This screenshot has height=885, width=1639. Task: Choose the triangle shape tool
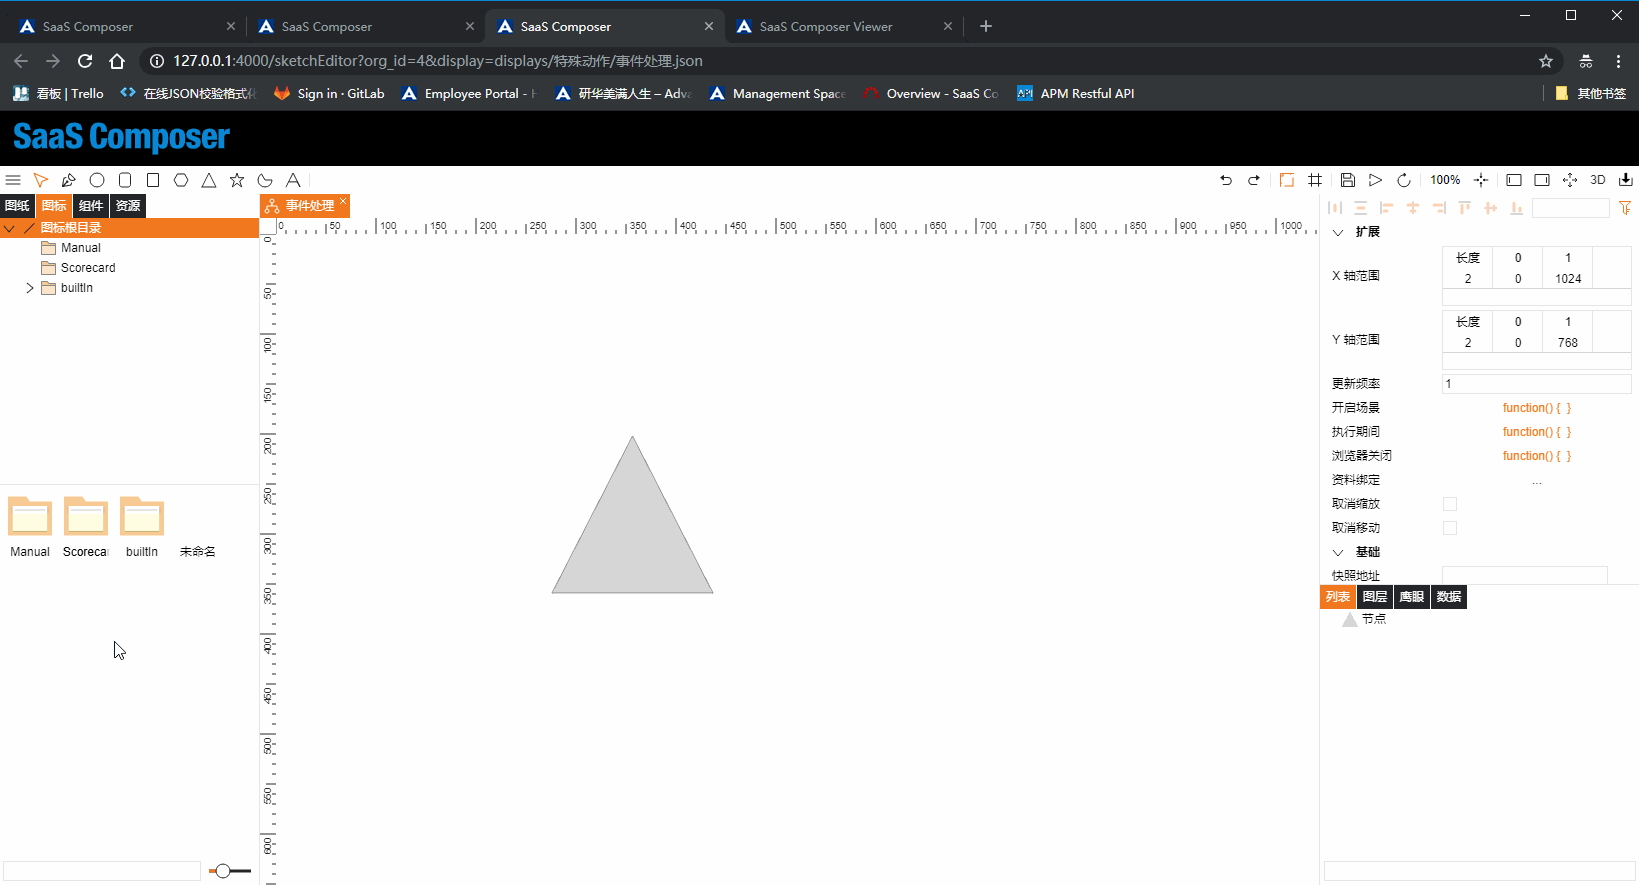pyautogui.click(x=209, y=180)
